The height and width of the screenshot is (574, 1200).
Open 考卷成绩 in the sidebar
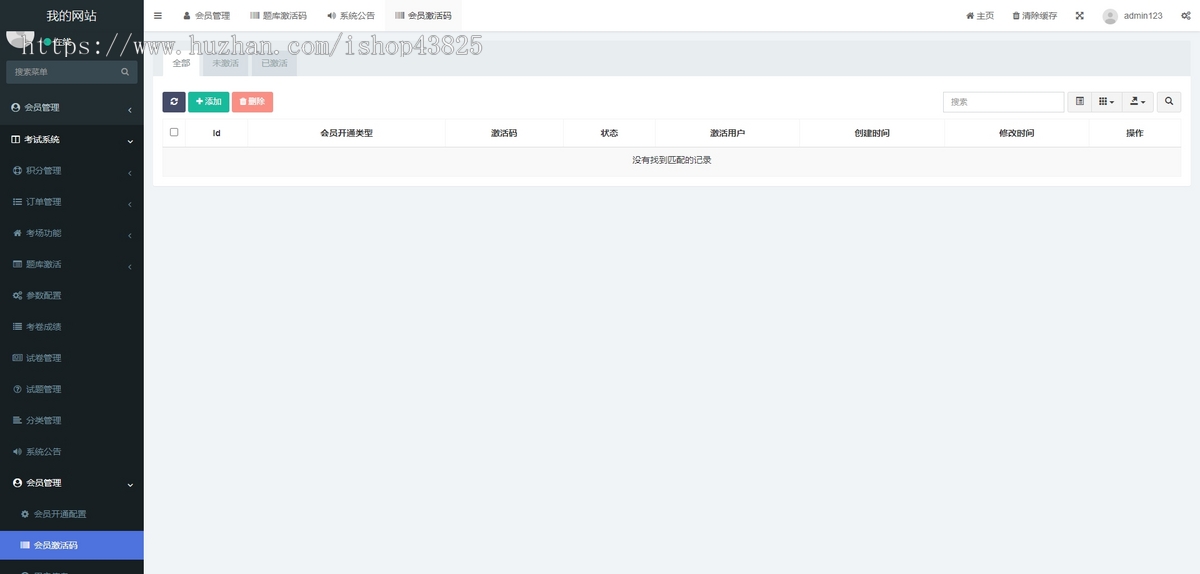(x=72, y=327)
